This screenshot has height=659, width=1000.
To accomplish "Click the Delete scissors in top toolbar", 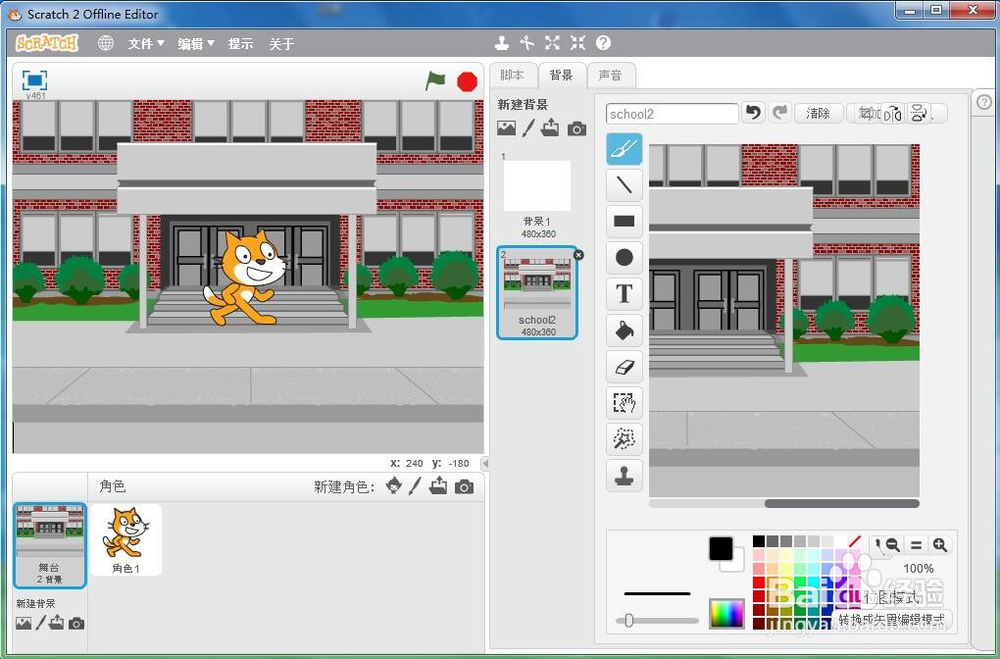I will pos(527,43).
